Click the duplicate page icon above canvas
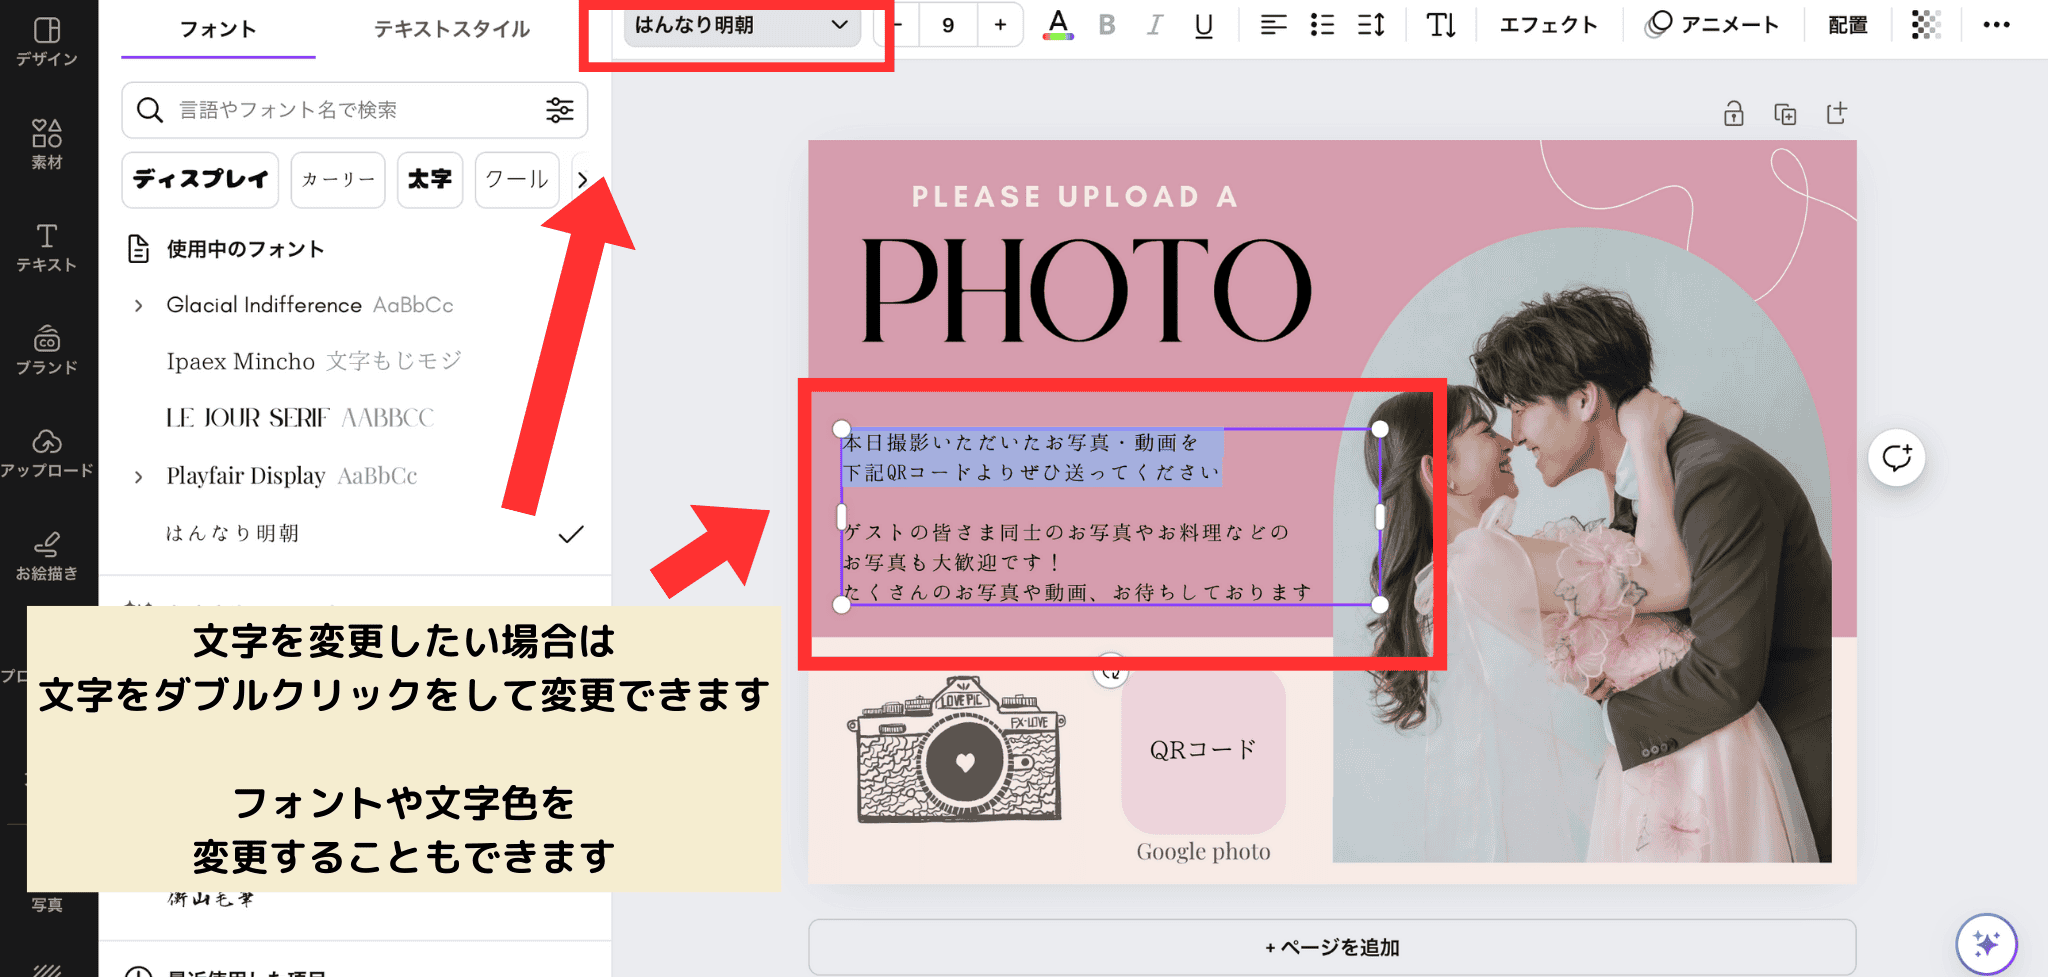This screenshot has width=2048, height=977. (x=1785, y=114)
